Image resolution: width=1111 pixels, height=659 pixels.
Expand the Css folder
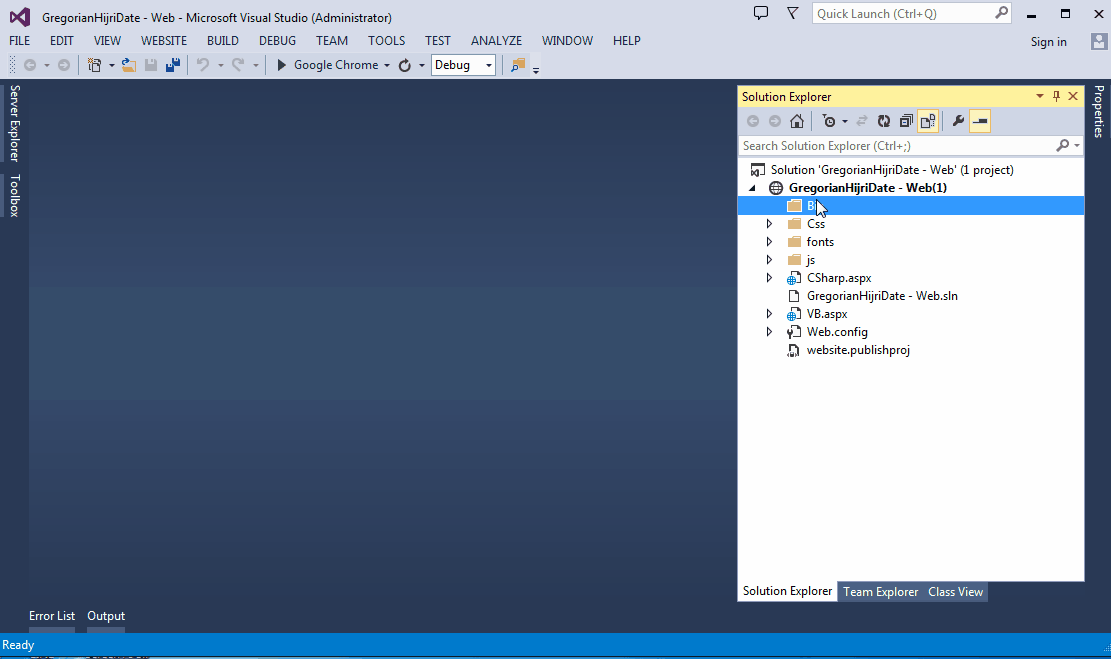(769, 224)
